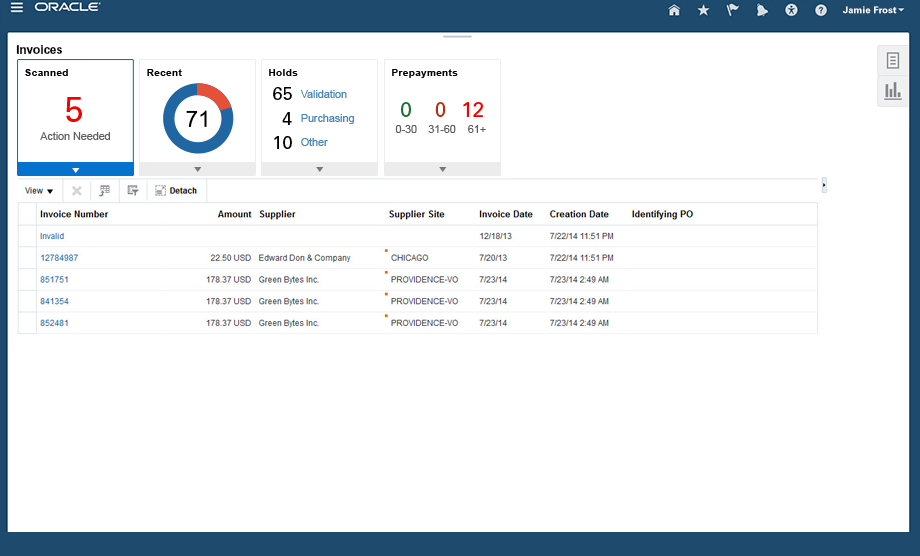Open invoice 12784987 link
Viewport: 920px width, 556px height.
click(x=59, y=258)
